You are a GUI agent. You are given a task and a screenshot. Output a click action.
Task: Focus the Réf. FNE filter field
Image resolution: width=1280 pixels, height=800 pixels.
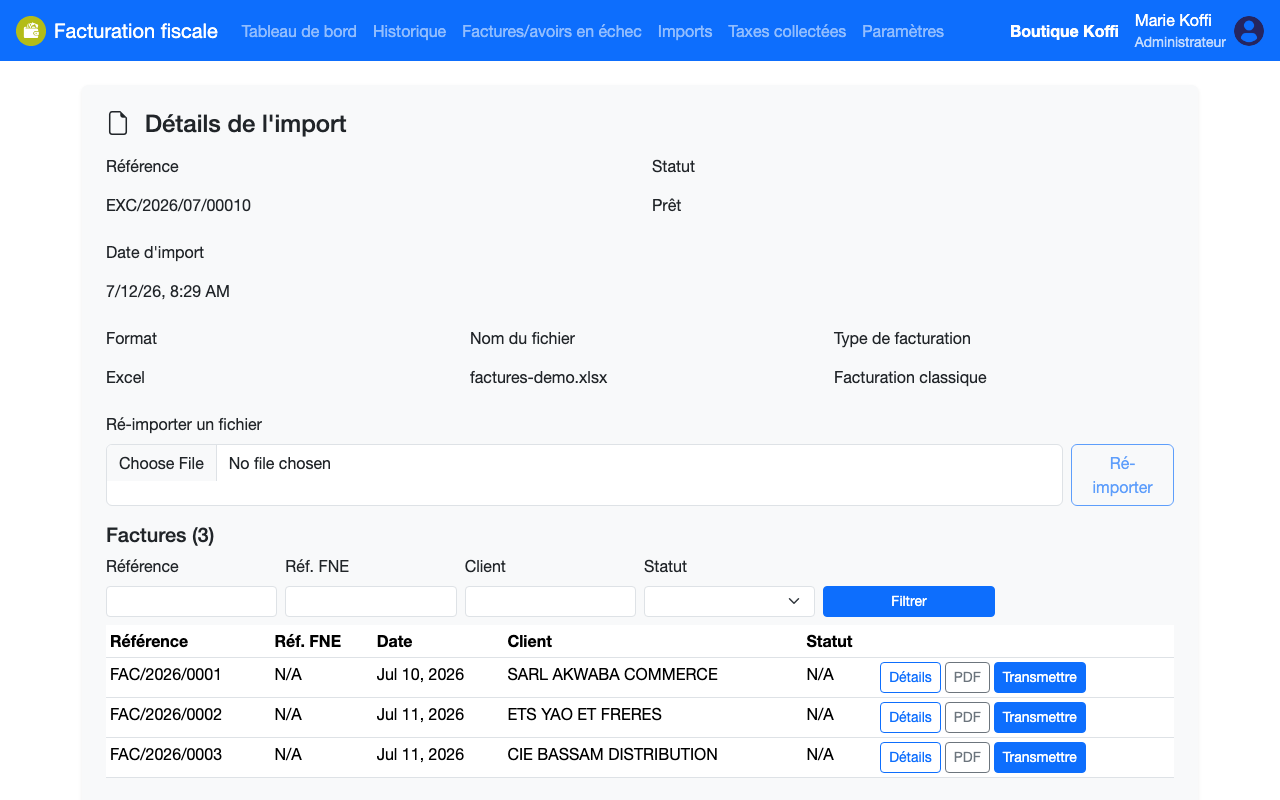[x=371, y=601]
